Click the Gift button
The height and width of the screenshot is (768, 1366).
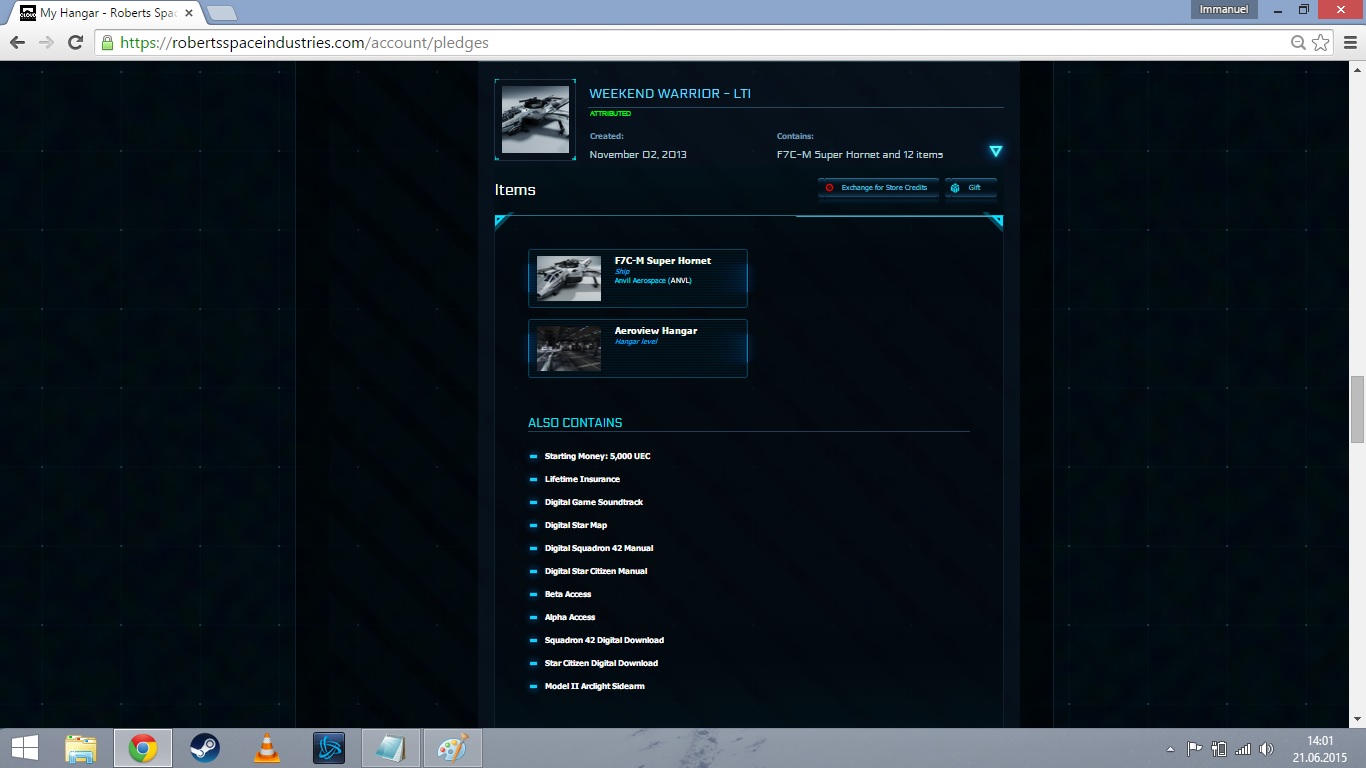[971, 188]
